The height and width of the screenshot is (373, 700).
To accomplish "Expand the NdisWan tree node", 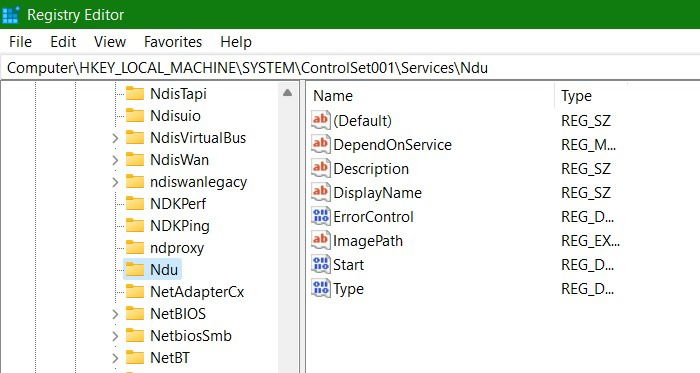I will click(115, 160).
